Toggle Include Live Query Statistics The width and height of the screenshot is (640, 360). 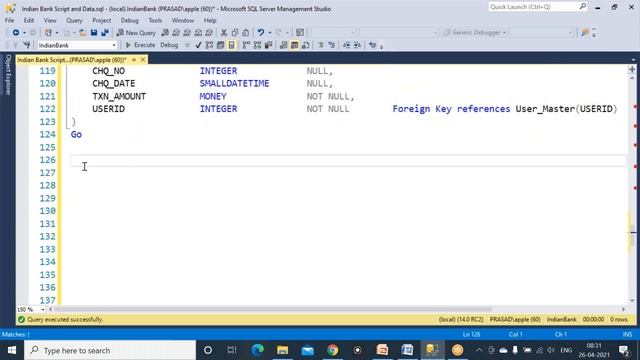pyautogui.click(x=257, y=45)
